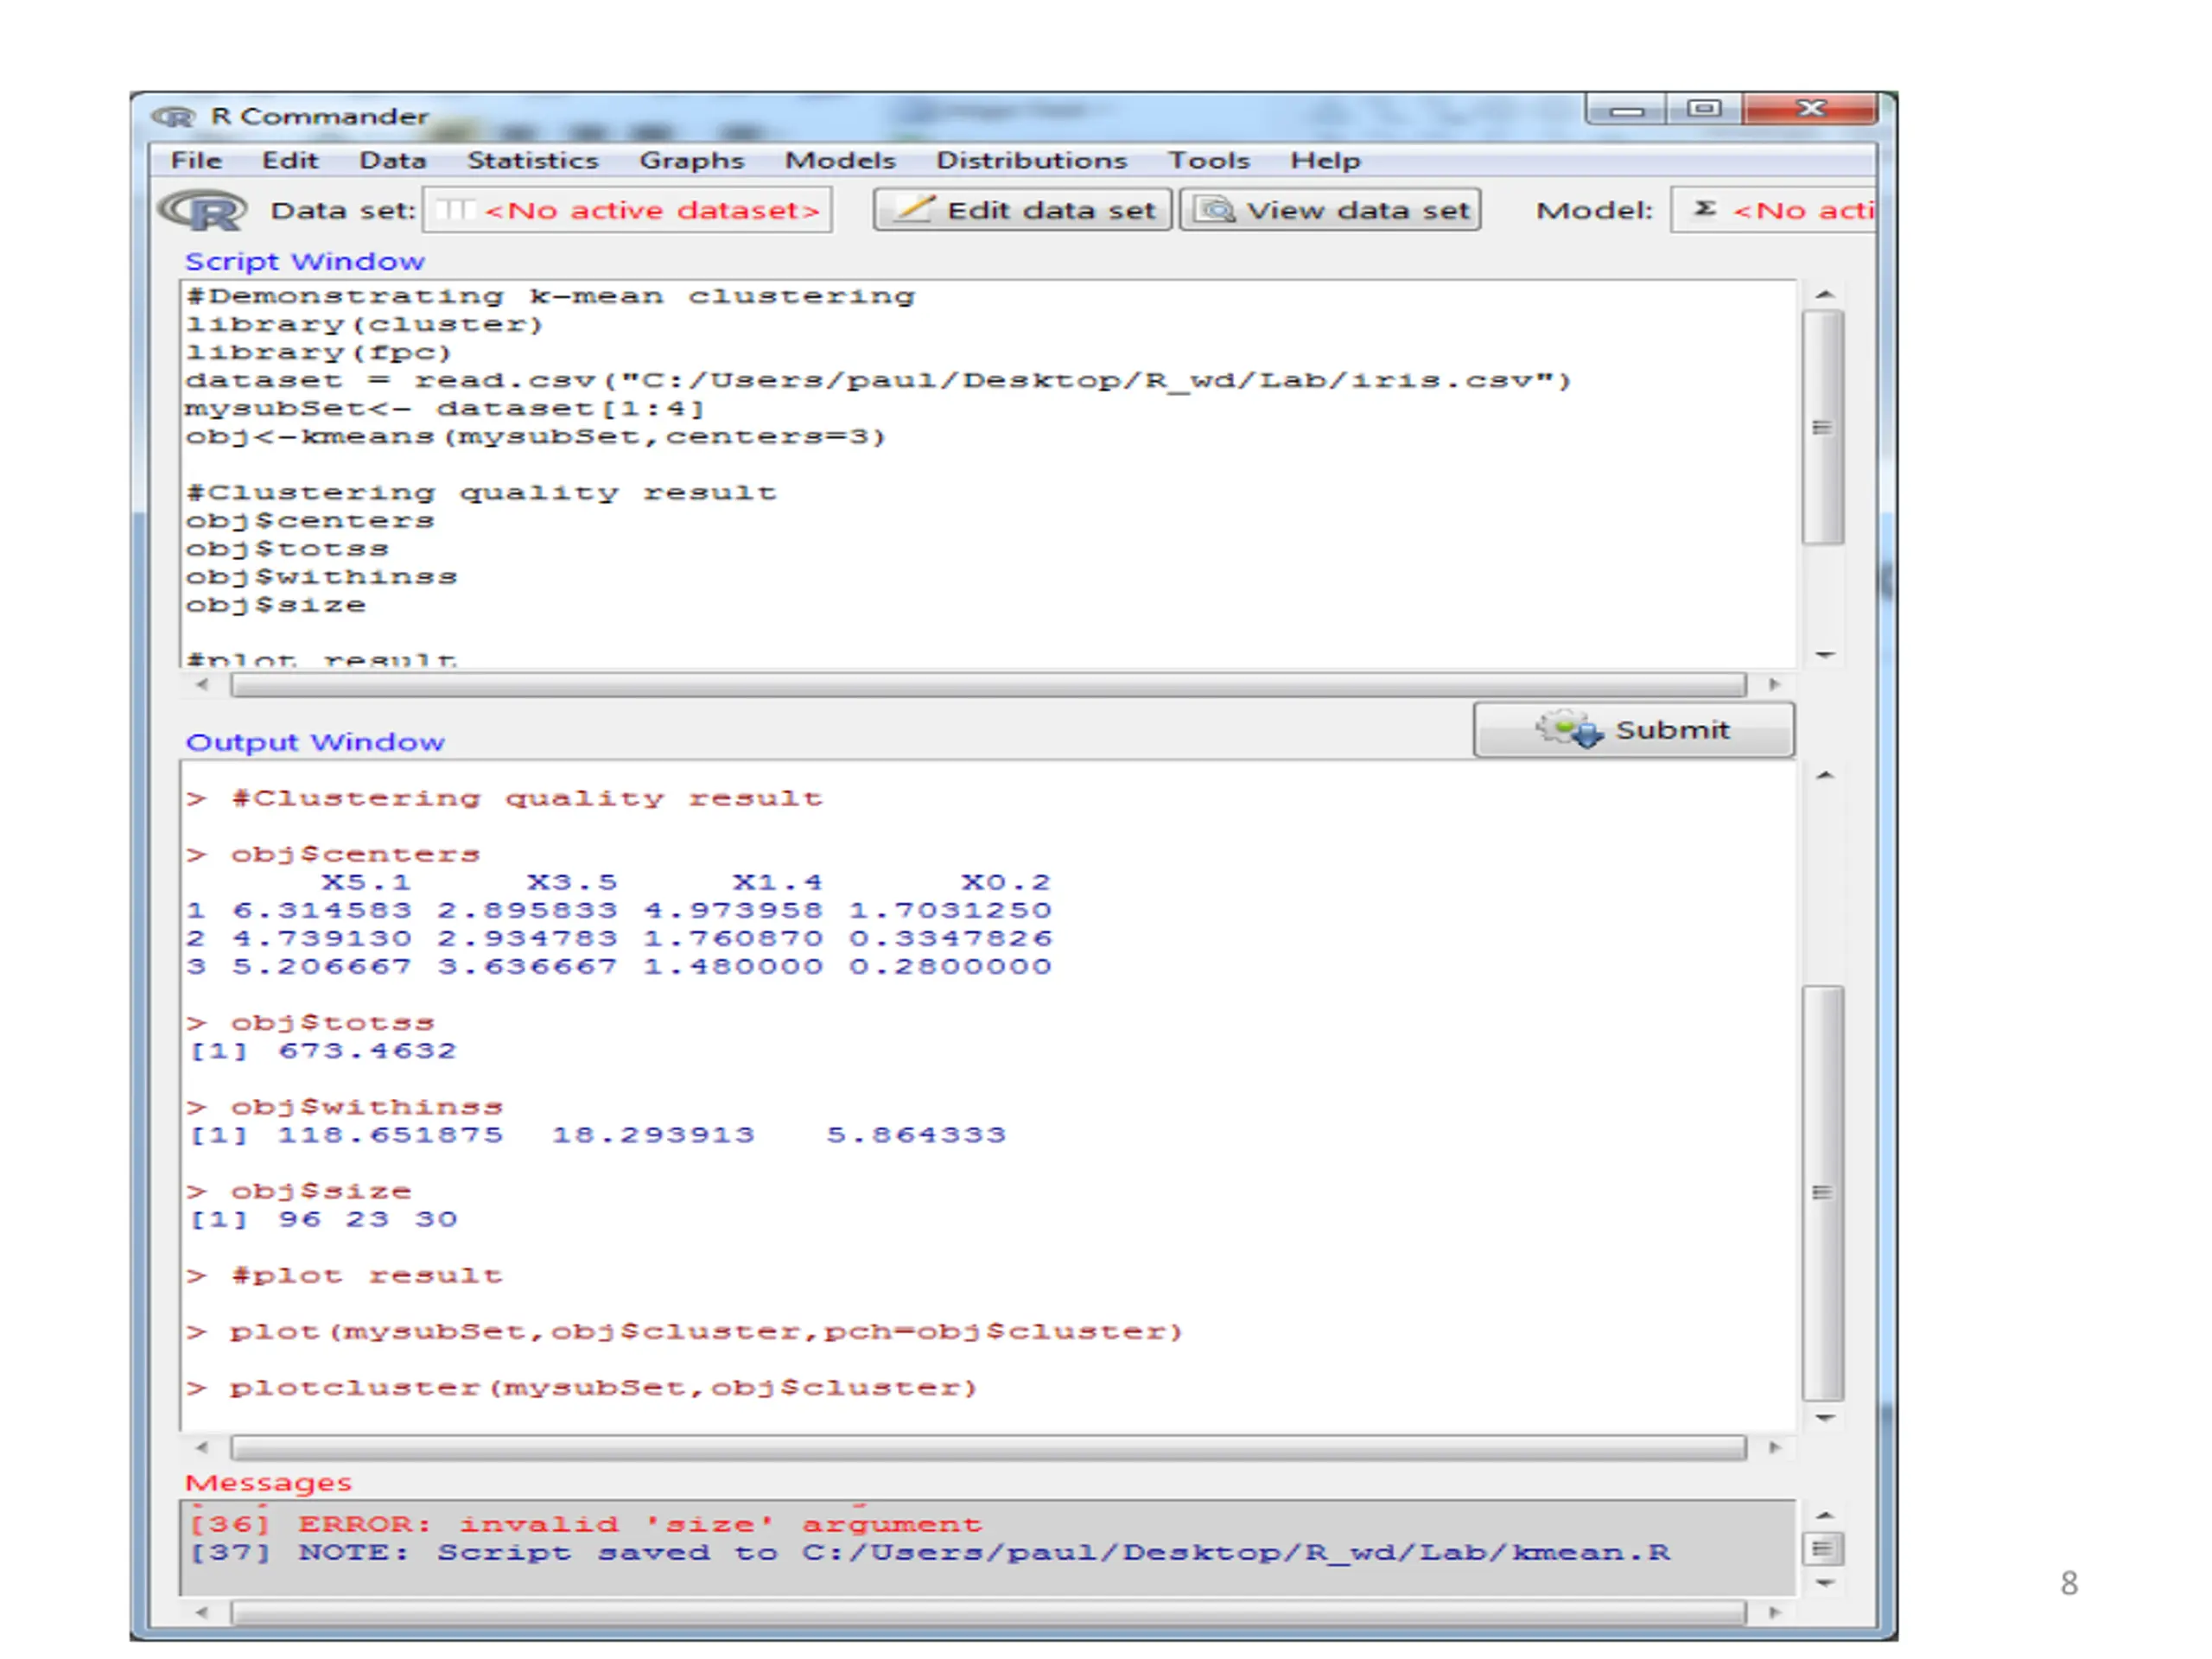Click the R logo icon in toolbar
The width and height of the screenshot is (2212, 1659).
203,211
